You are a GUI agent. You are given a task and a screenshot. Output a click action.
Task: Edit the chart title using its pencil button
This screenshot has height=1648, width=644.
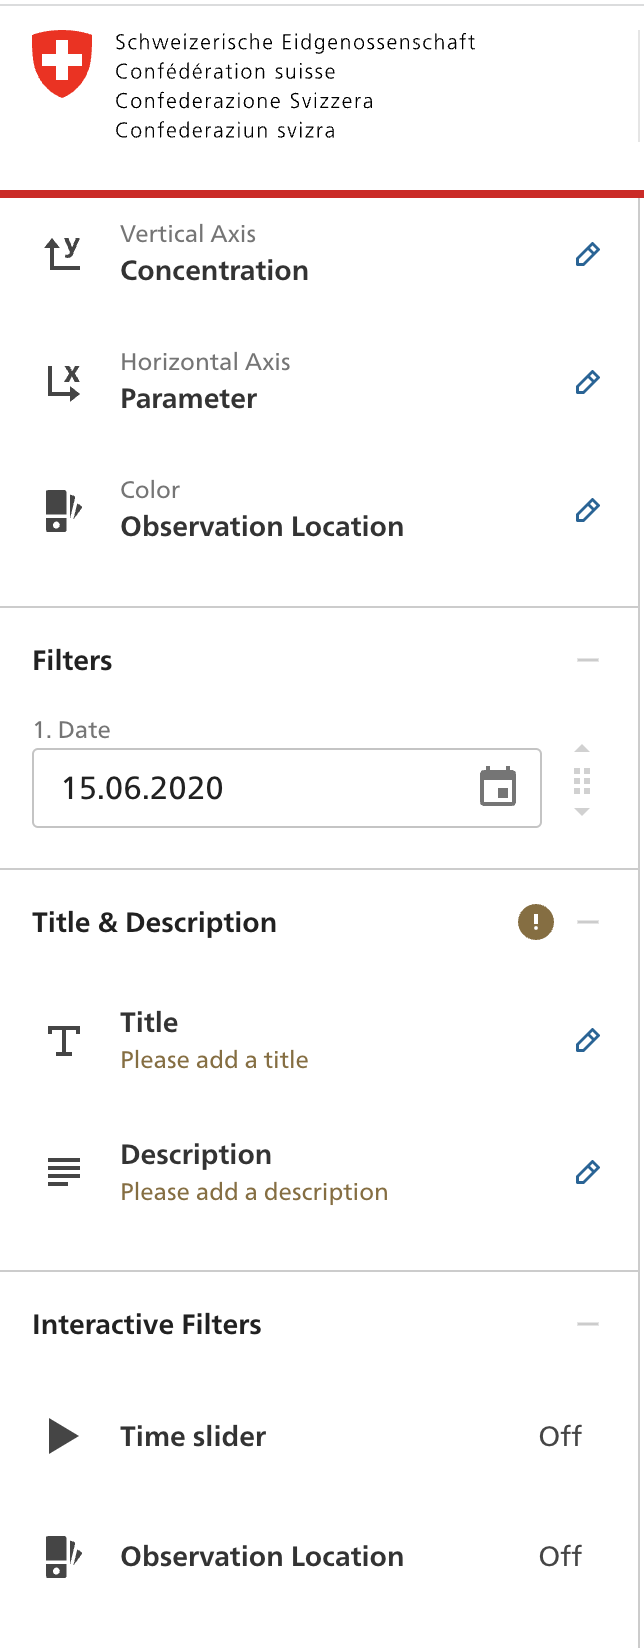(587, 1040)
